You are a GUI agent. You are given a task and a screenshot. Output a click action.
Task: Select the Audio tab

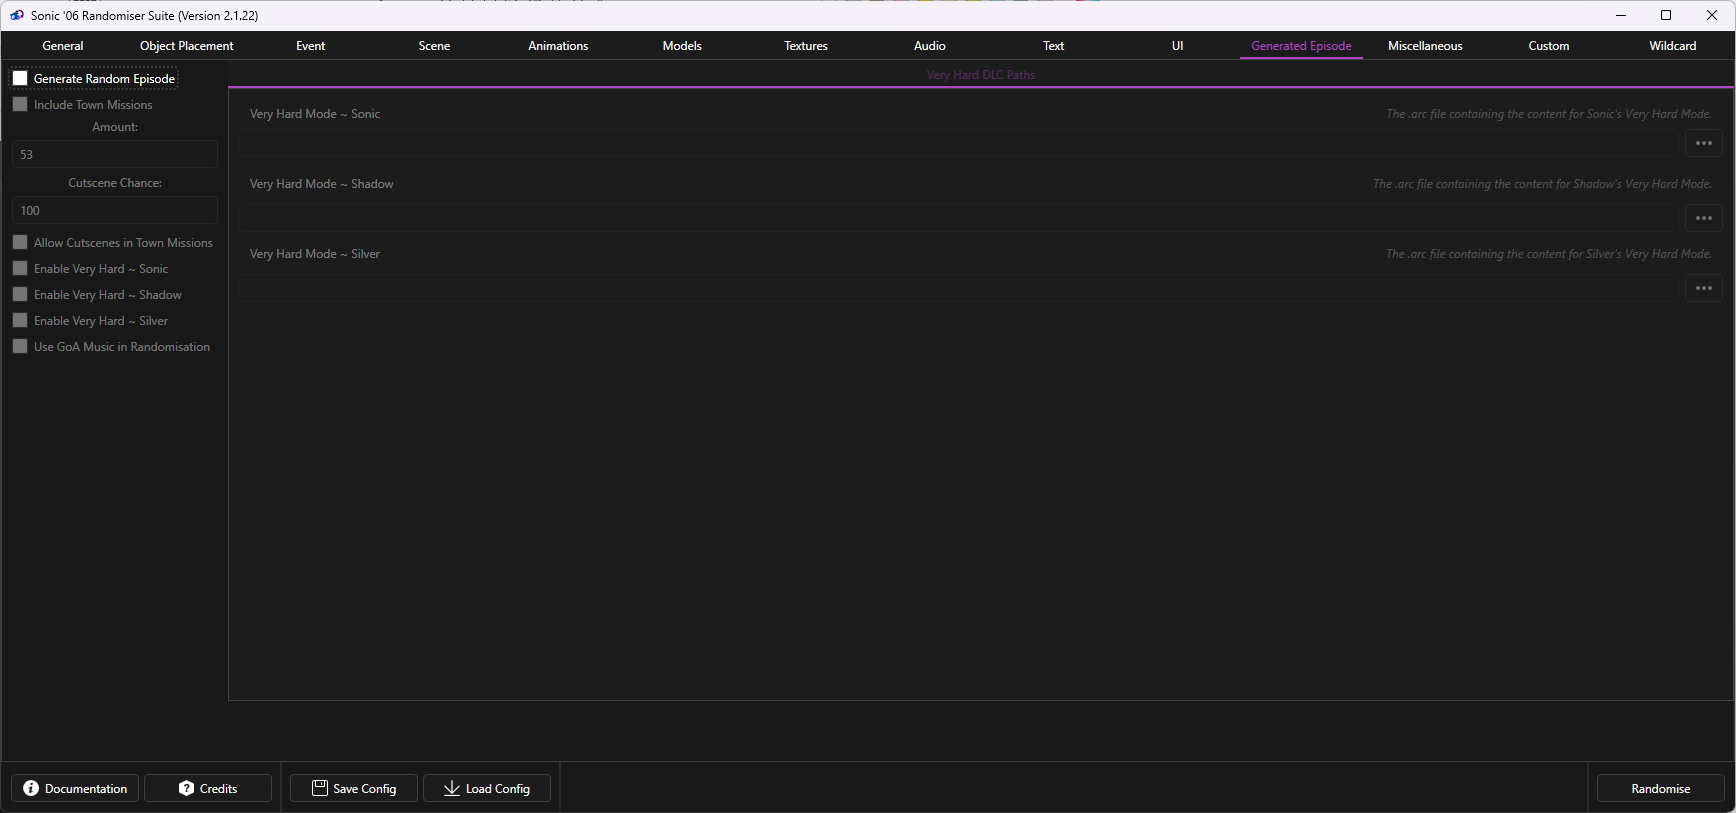[930, 46]
